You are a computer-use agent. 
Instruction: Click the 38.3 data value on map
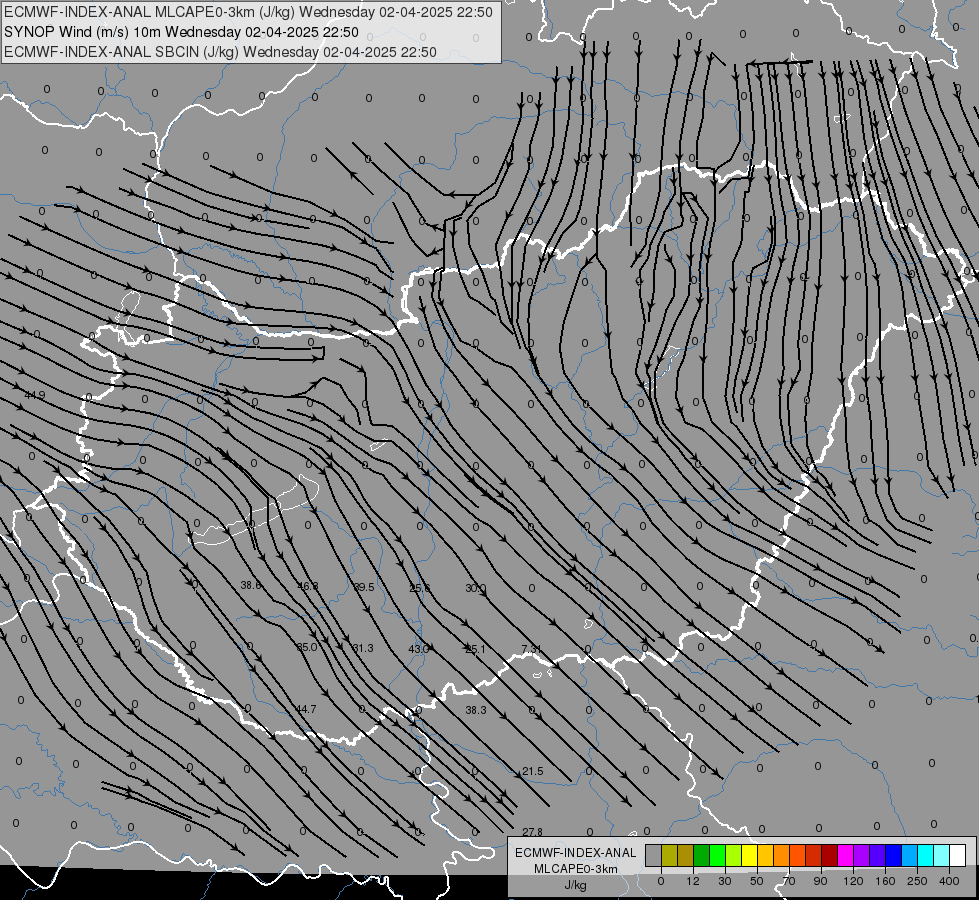(476, 710)
